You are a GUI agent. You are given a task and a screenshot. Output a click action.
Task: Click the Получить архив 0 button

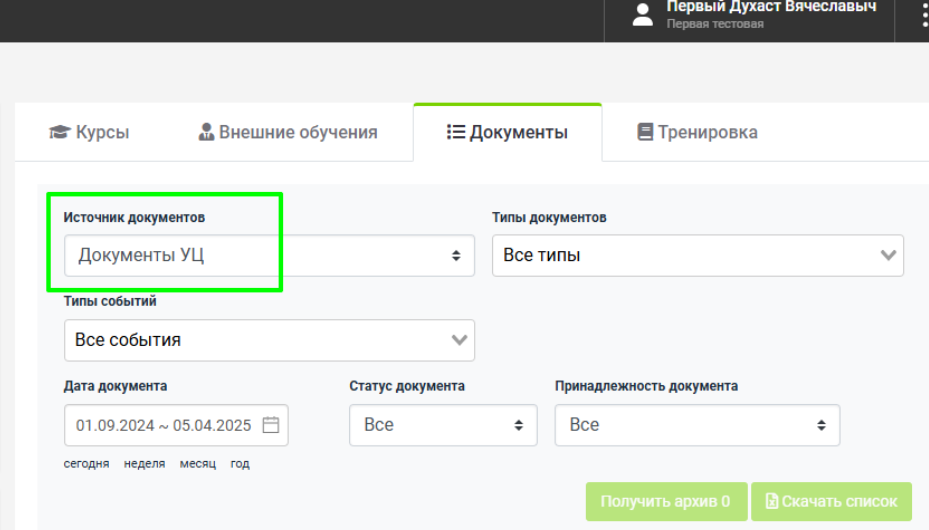(x=666, y=501)
